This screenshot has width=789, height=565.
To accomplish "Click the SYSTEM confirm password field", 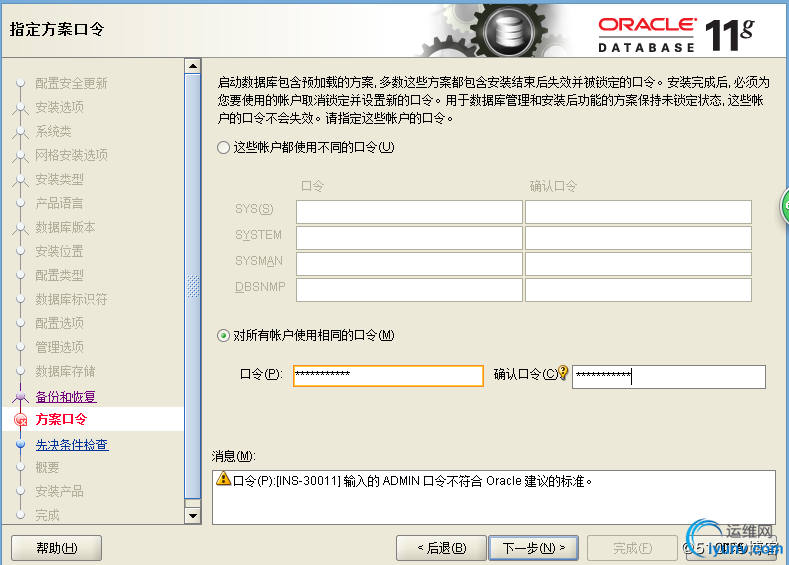I will (x=638, y=238).
